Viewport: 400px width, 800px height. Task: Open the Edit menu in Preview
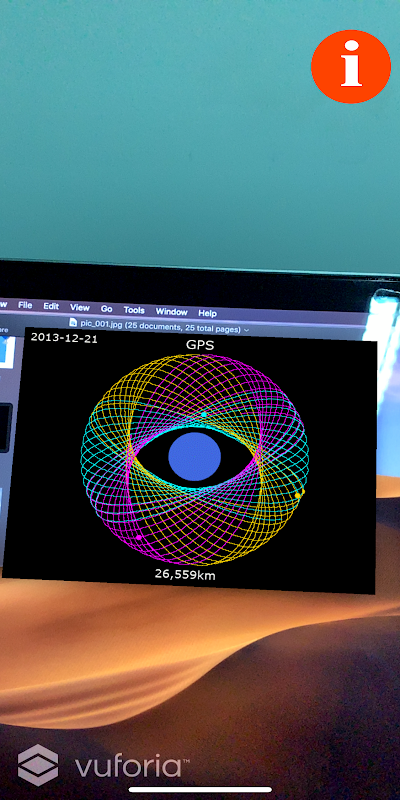[51, 307]
